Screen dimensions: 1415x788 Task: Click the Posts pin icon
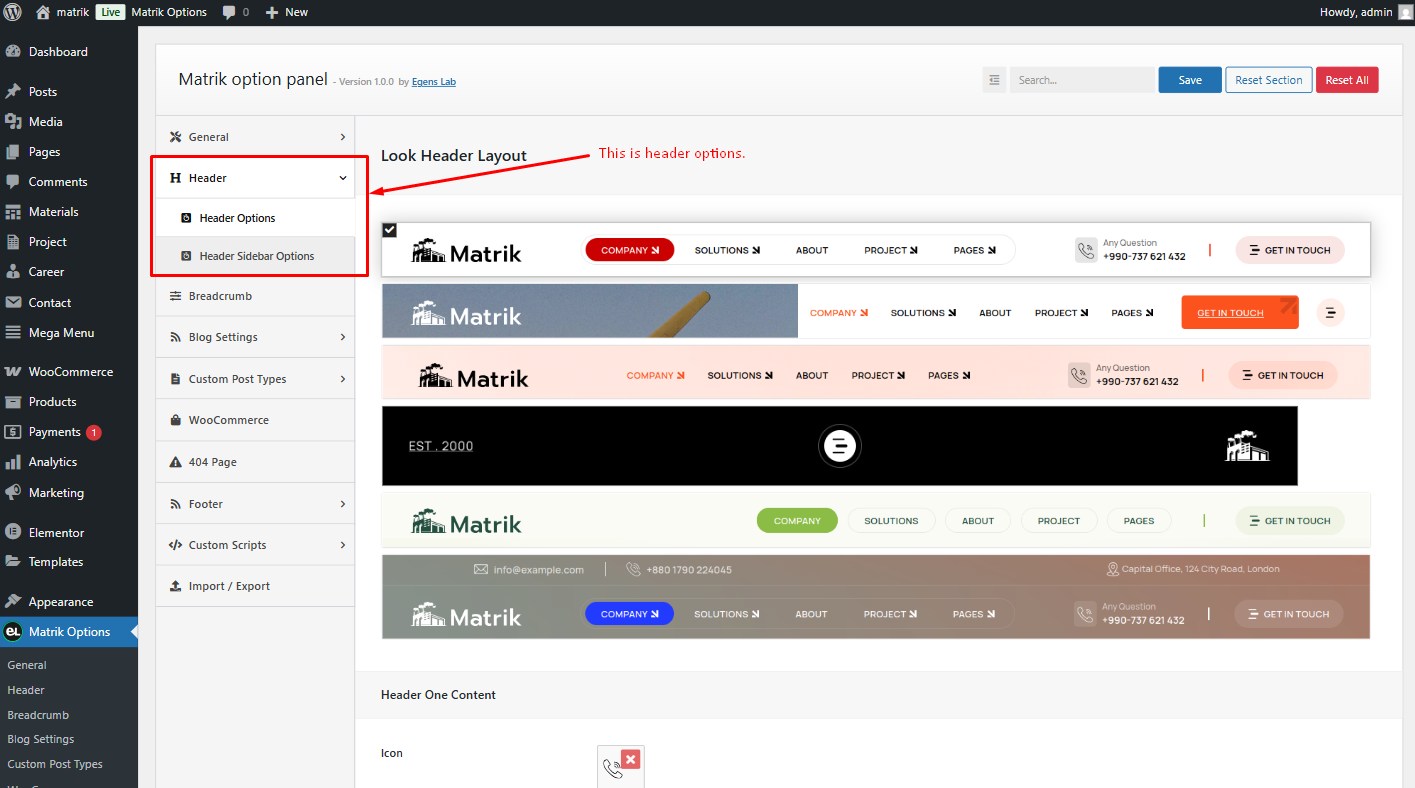[13, 91]
